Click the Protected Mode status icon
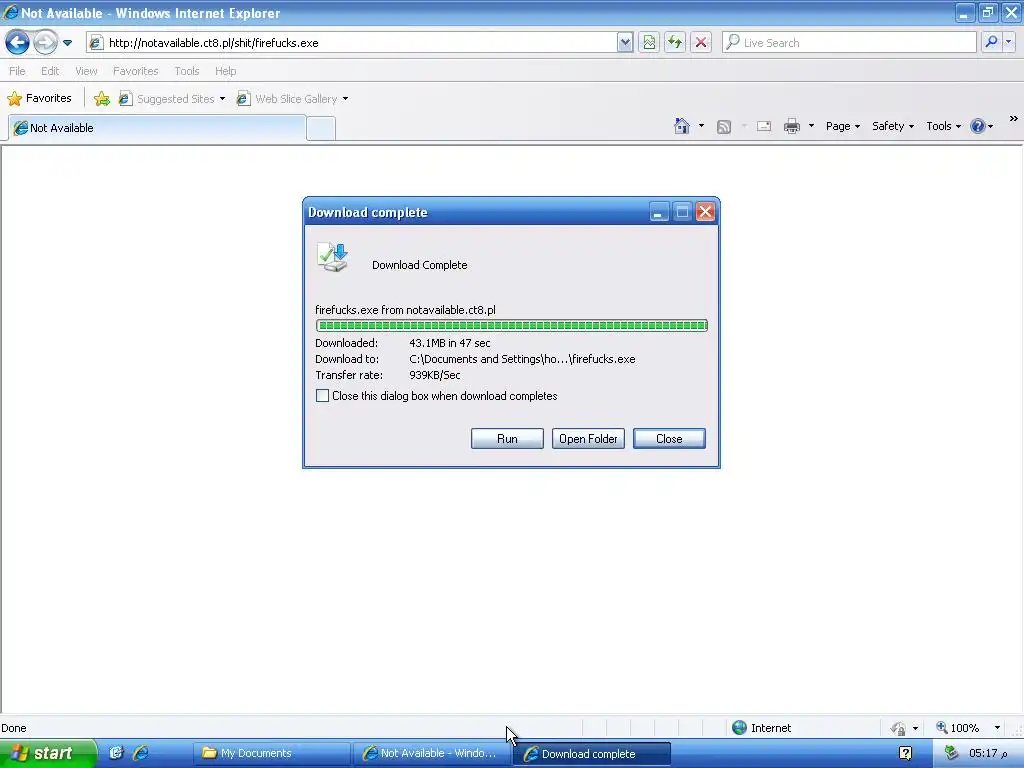This screenshot has width=1024, height=768. point(899,728)
